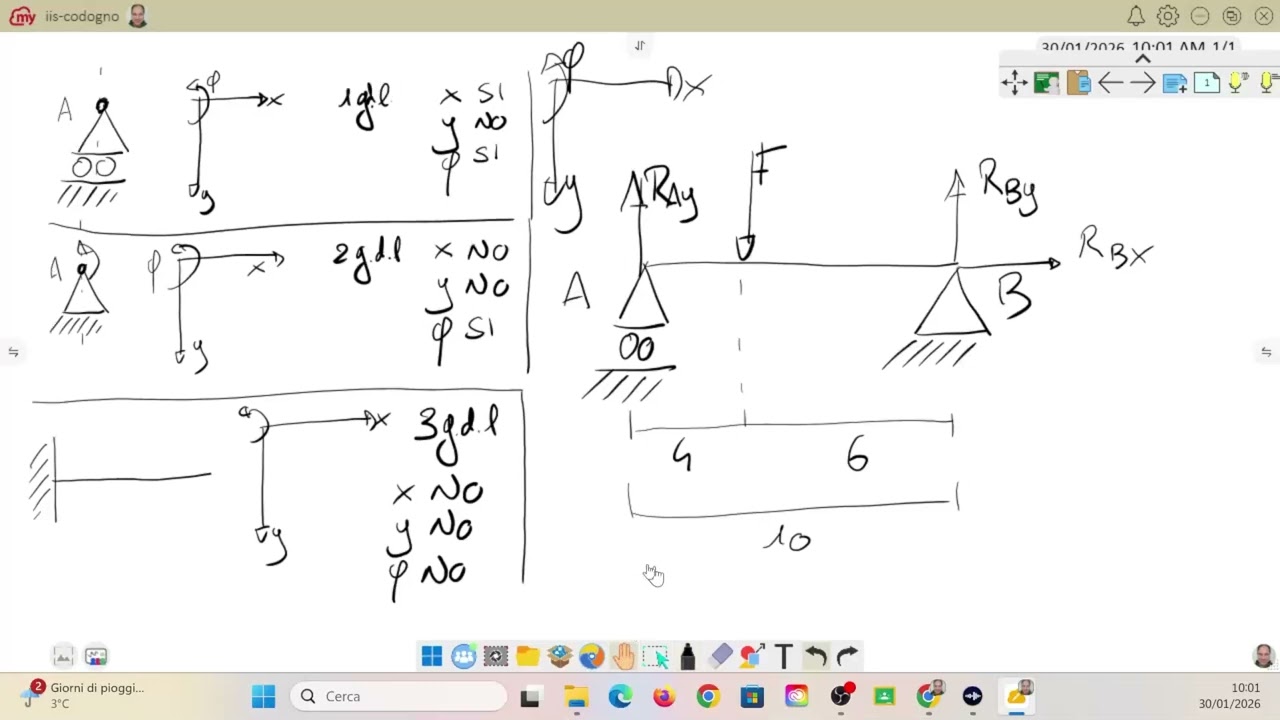Collapse the top page toolbar chevron
This screenshot has width=1280, height=720.
coord(1143,58)
